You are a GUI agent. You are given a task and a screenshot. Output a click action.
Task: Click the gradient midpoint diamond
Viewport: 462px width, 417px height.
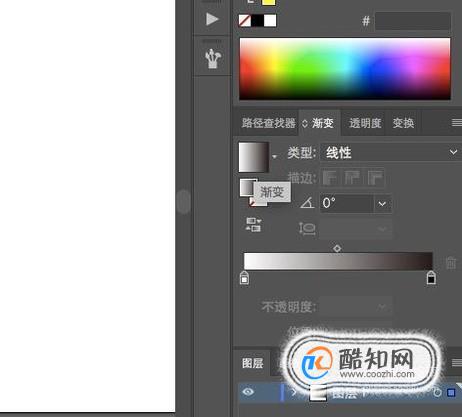(x=337, y=248)
